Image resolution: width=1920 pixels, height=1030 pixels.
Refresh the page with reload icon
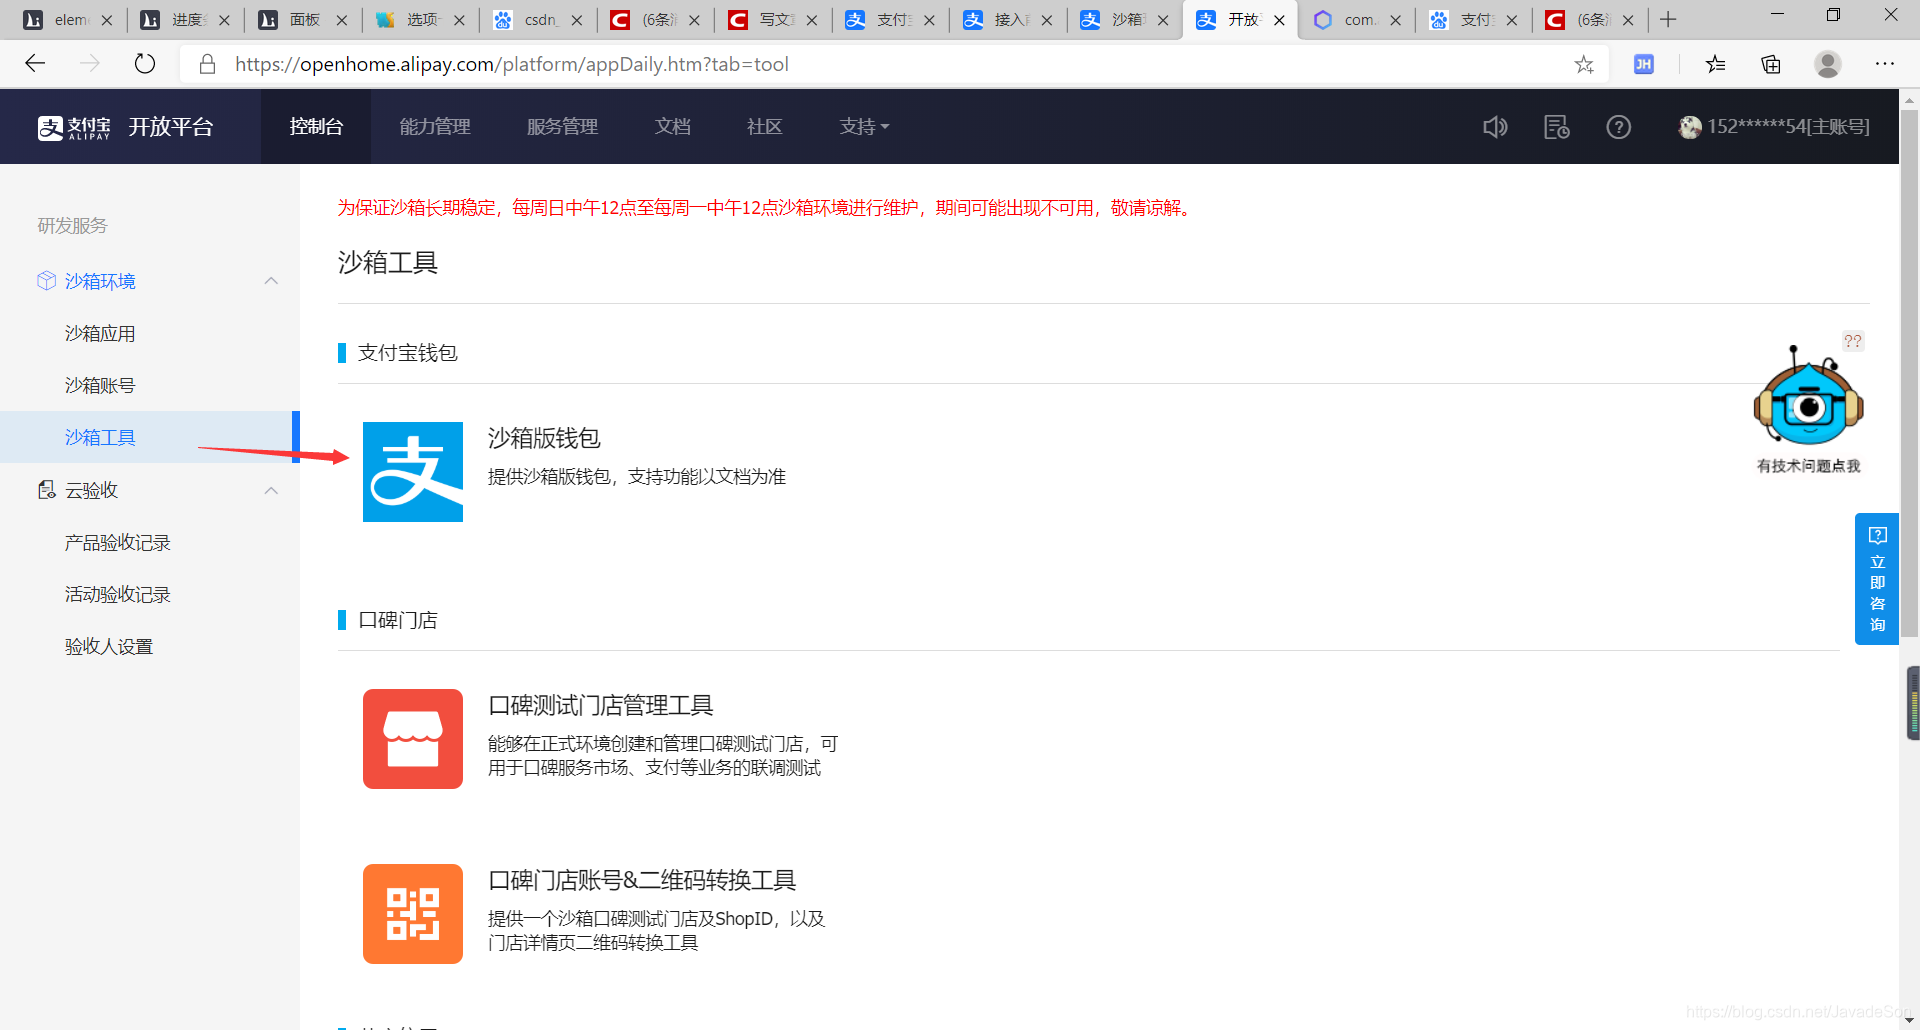[x=145, y=64]
